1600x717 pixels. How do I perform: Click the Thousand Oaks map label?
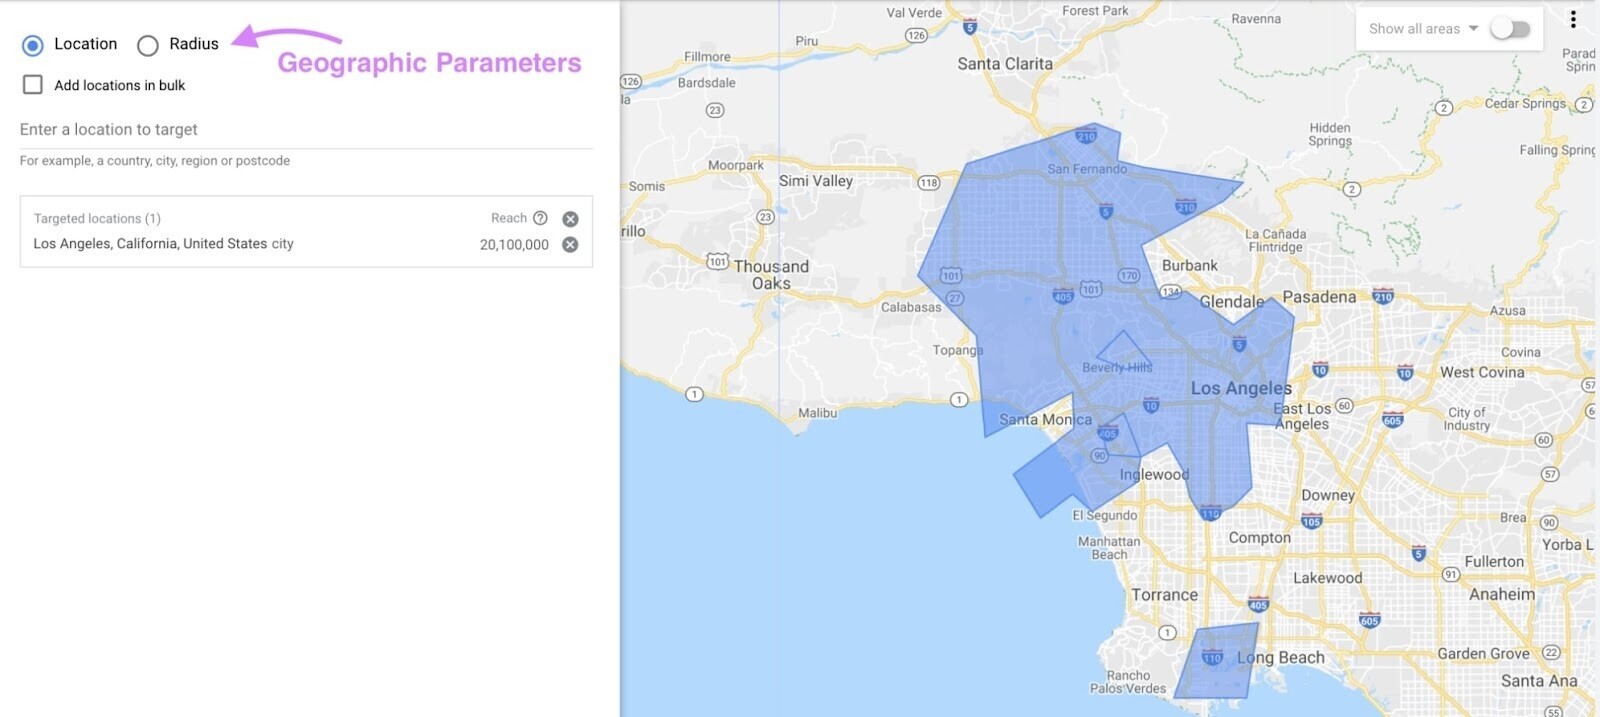coord(771,275)
